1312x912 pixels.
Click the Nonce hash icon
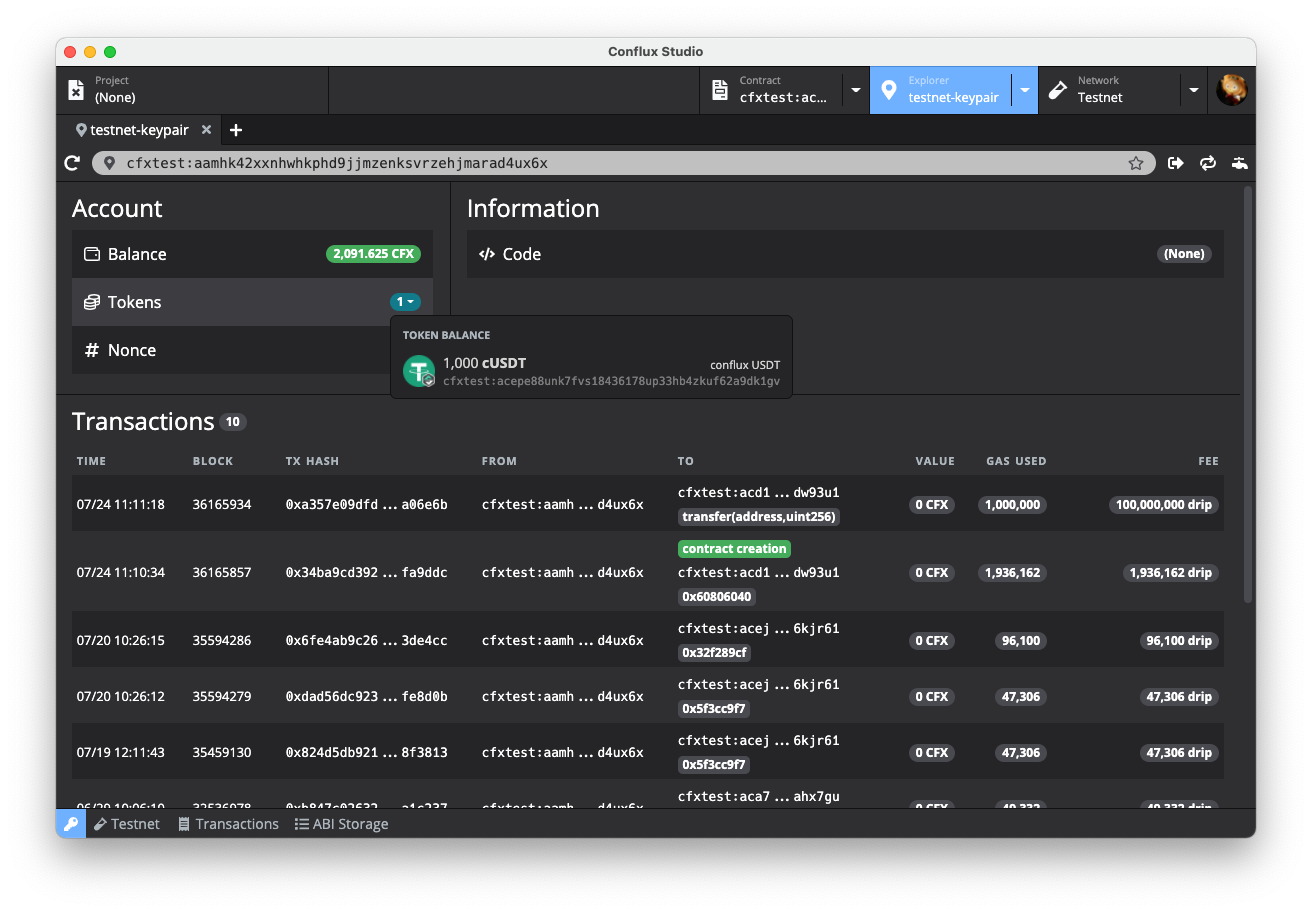(91, 350)
